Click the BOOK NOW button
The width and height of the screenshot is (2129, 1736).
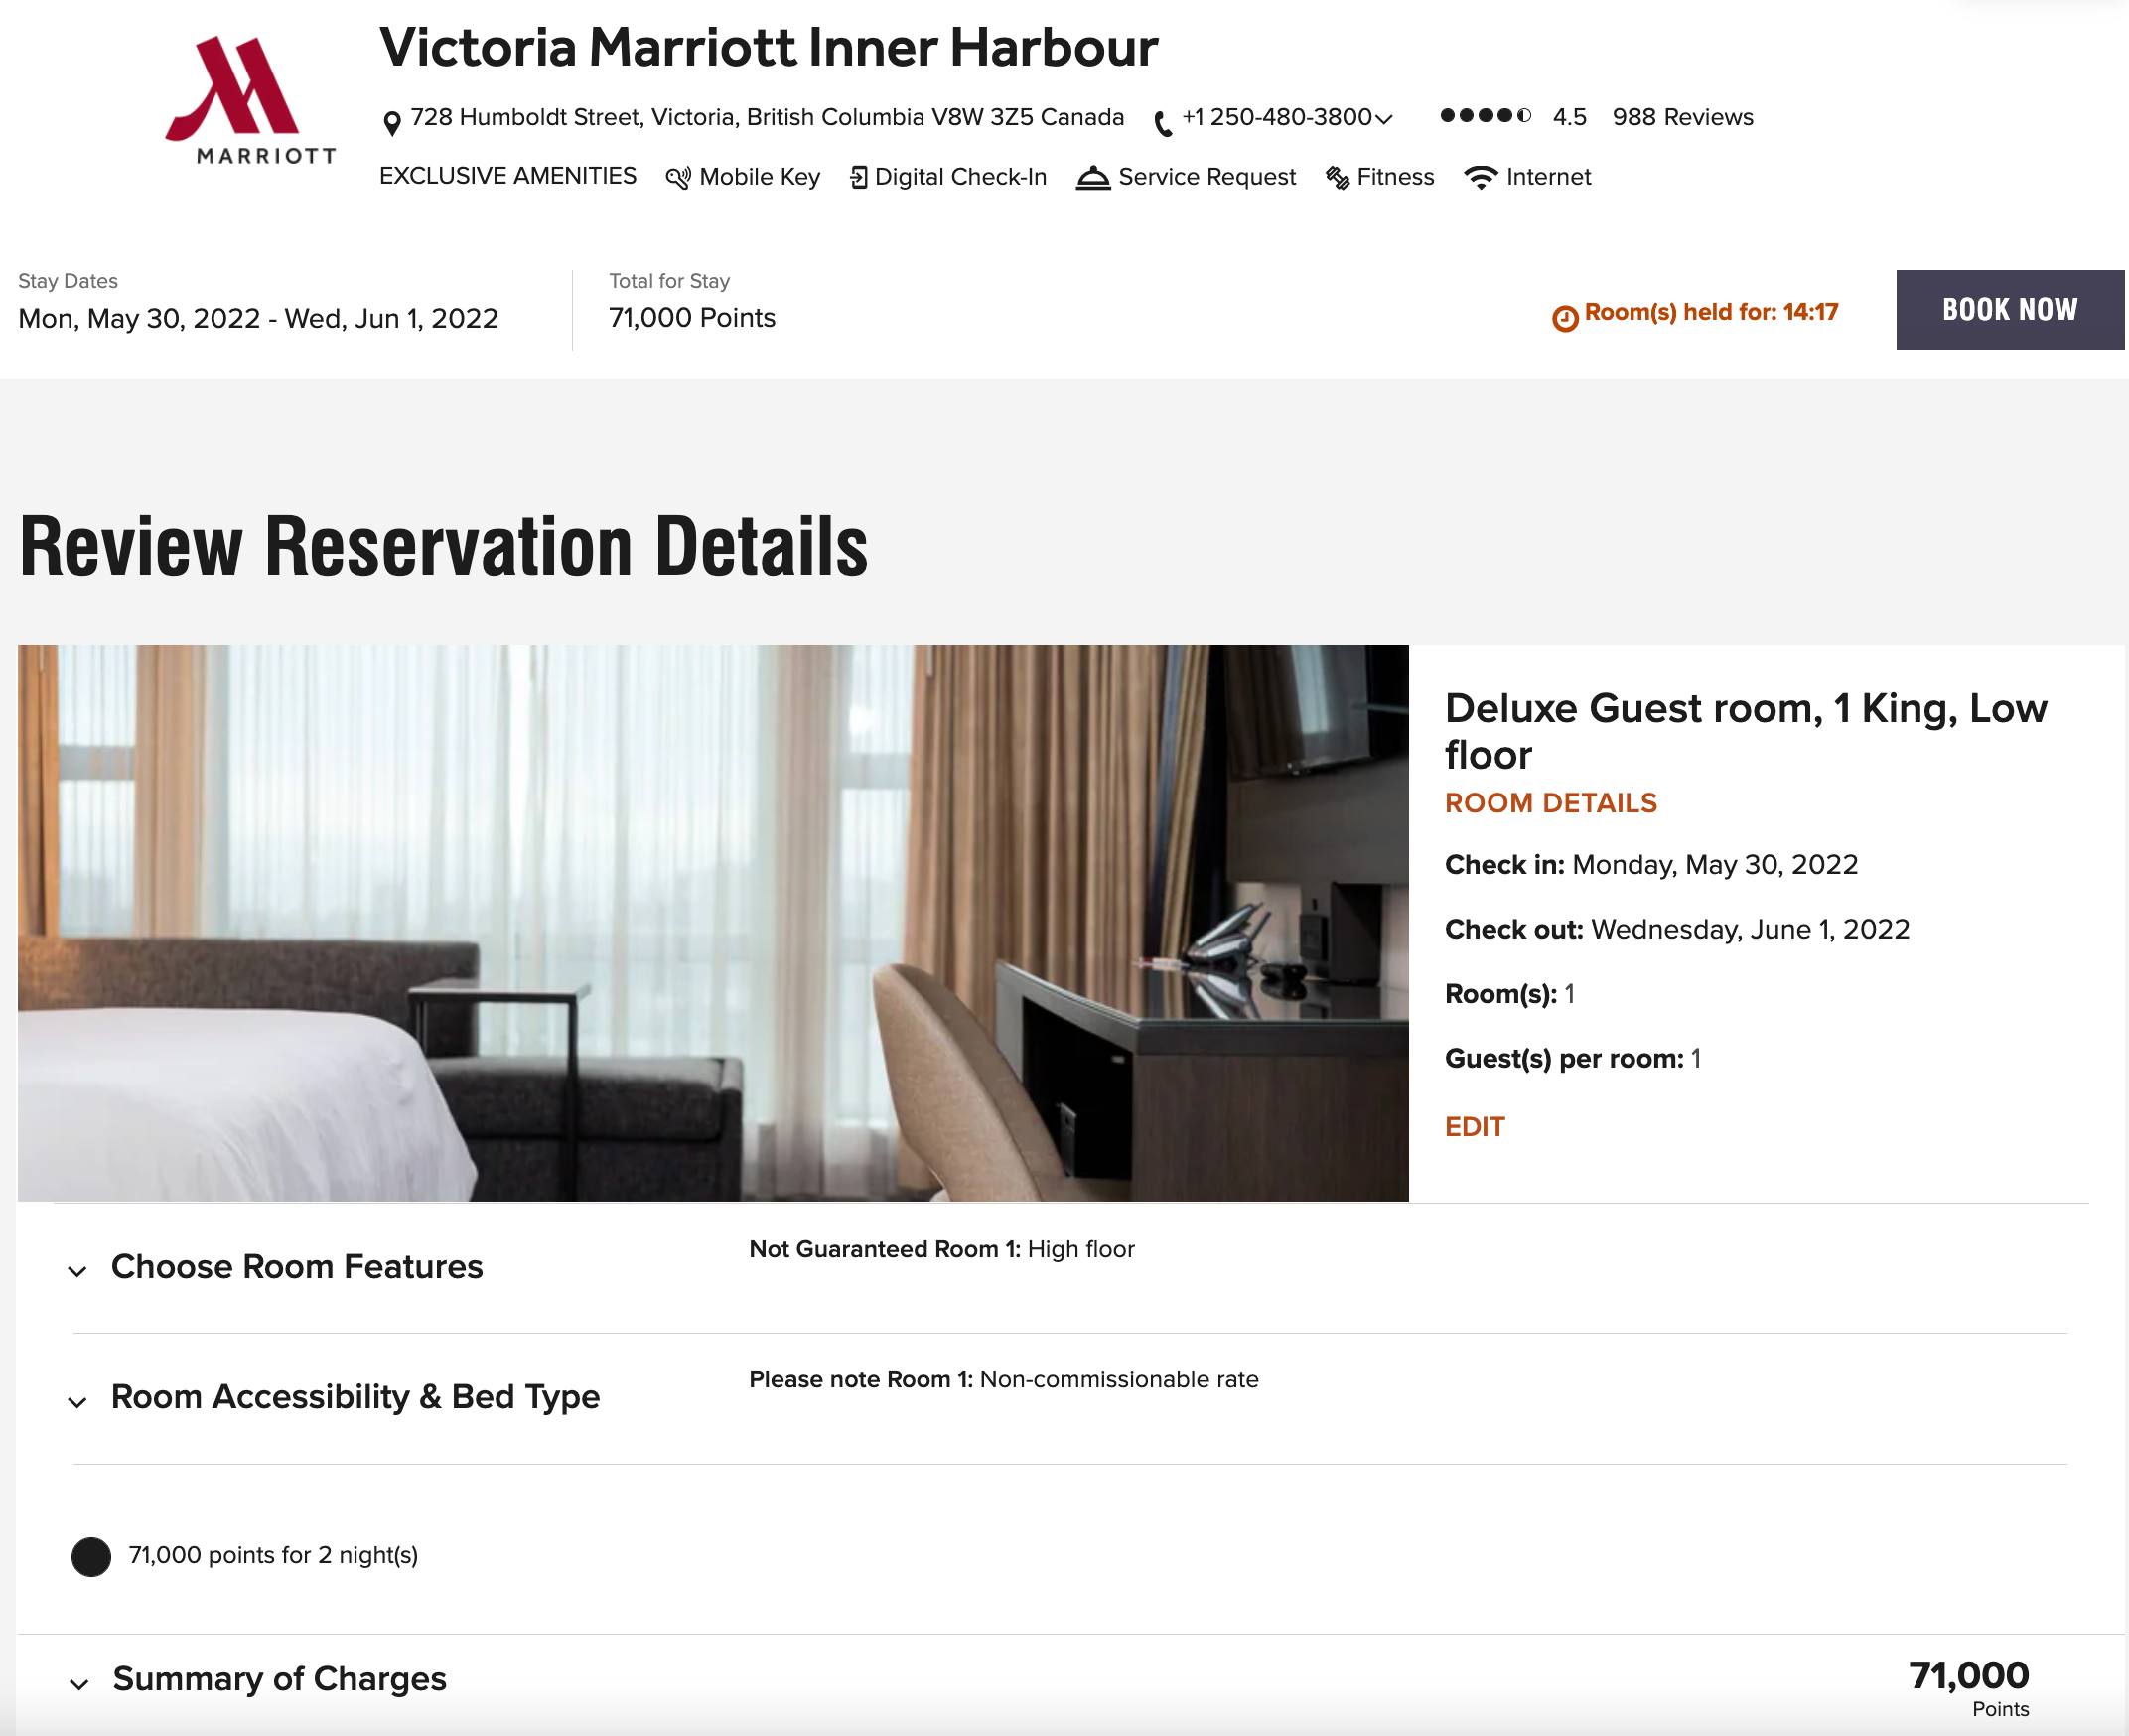point(2010,309)
